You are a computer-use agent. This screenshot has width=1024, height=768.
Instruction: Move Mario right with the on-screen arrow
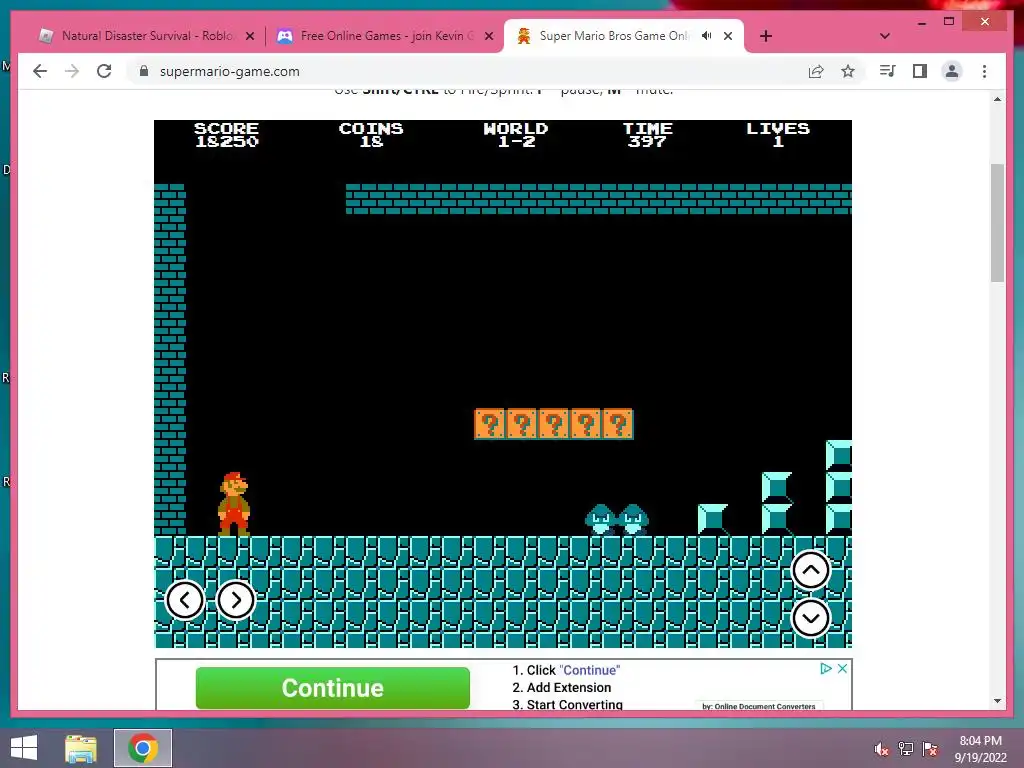coord(236,600)
